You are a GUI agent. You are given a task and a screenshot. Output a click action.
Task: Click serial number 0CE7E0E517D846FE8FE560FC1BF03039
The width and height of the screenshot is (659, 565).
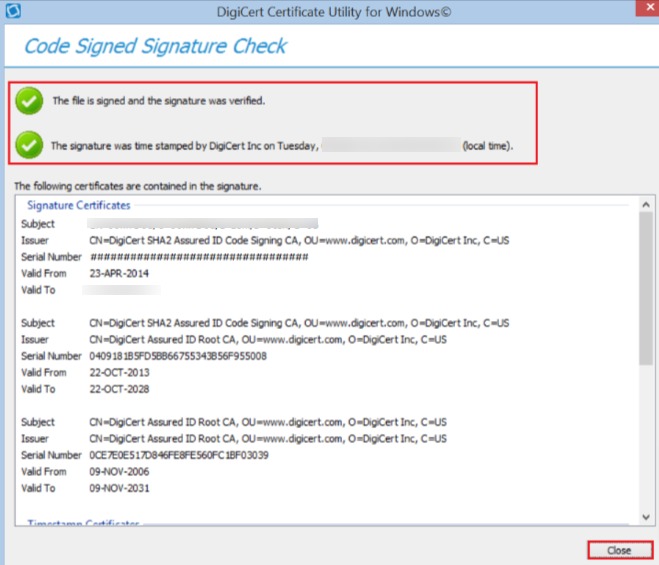click(x=179, y=455)
